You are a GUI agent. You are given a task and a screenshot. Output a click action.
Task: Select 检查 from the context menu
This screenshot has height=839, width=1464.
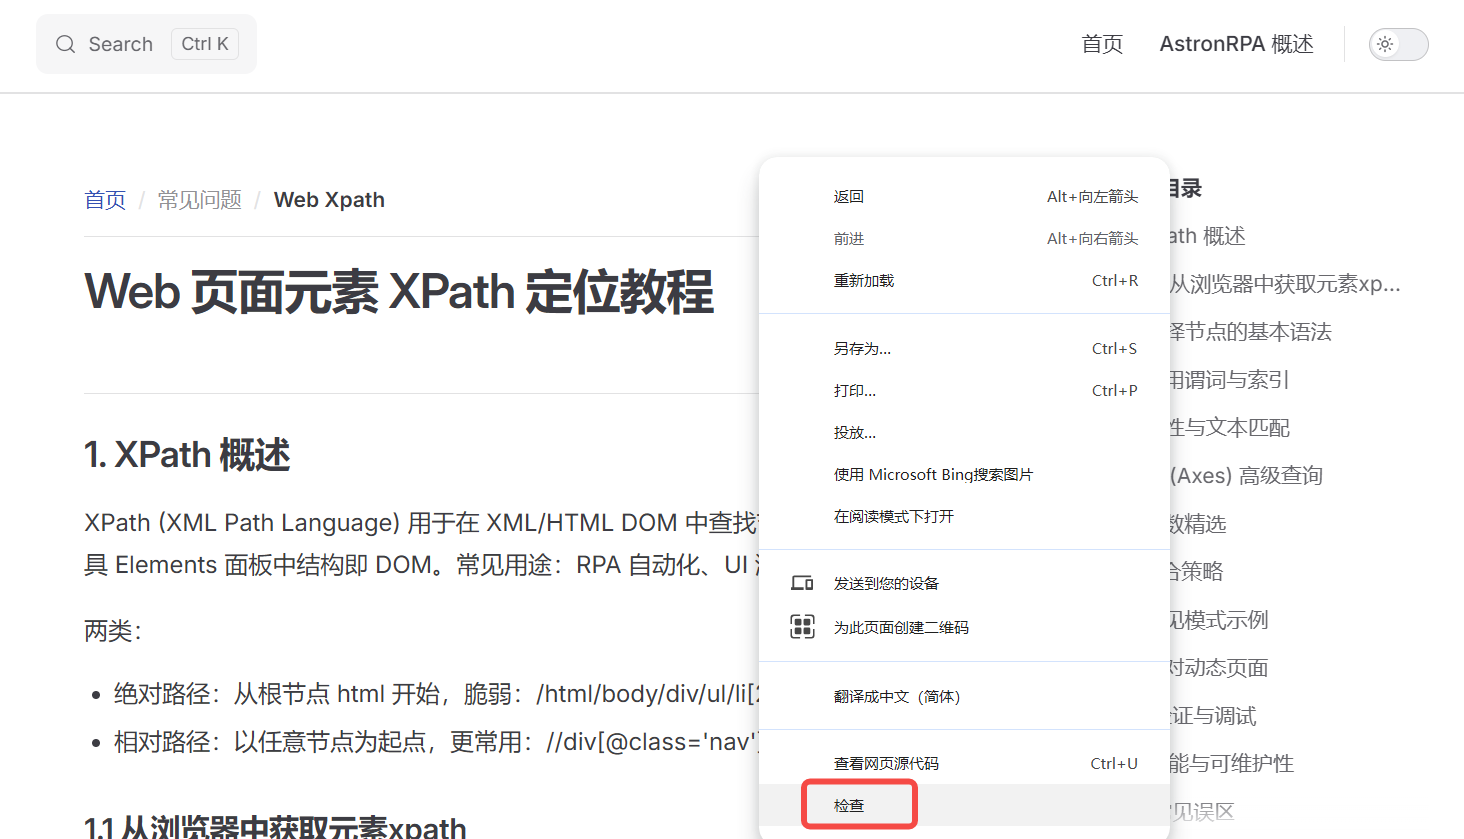850,806
